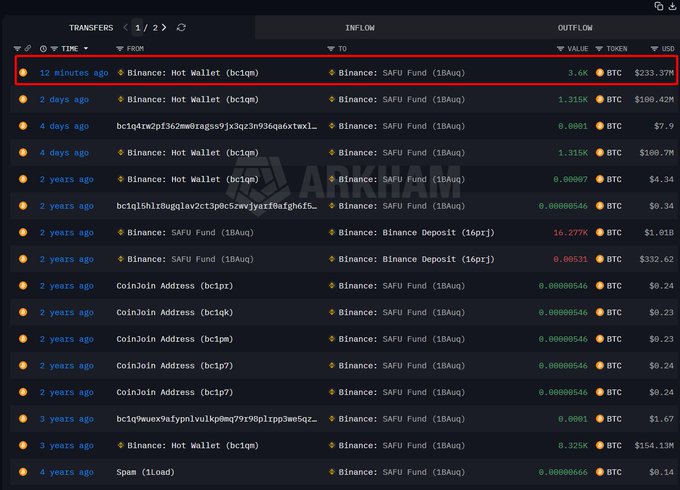Switch to the OUTFLOW tab
Screen dimensions: 680x490
click(x=574, y=28)
